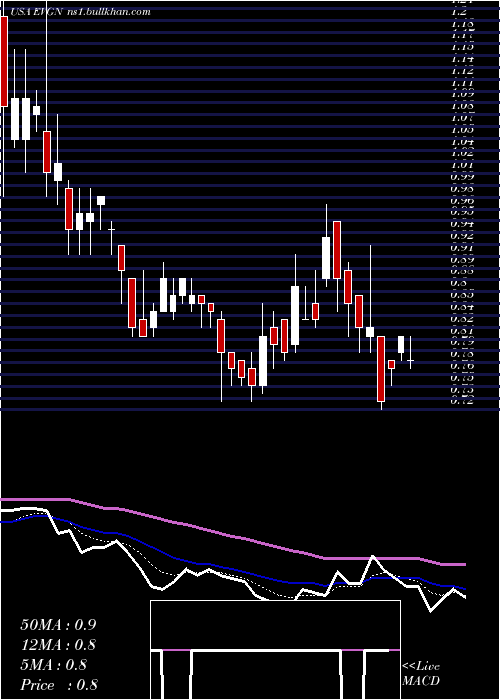Click the 1.14 price axis label
Image resolution: width=500 pixels, height=700 pixels.
click(462, 59)
